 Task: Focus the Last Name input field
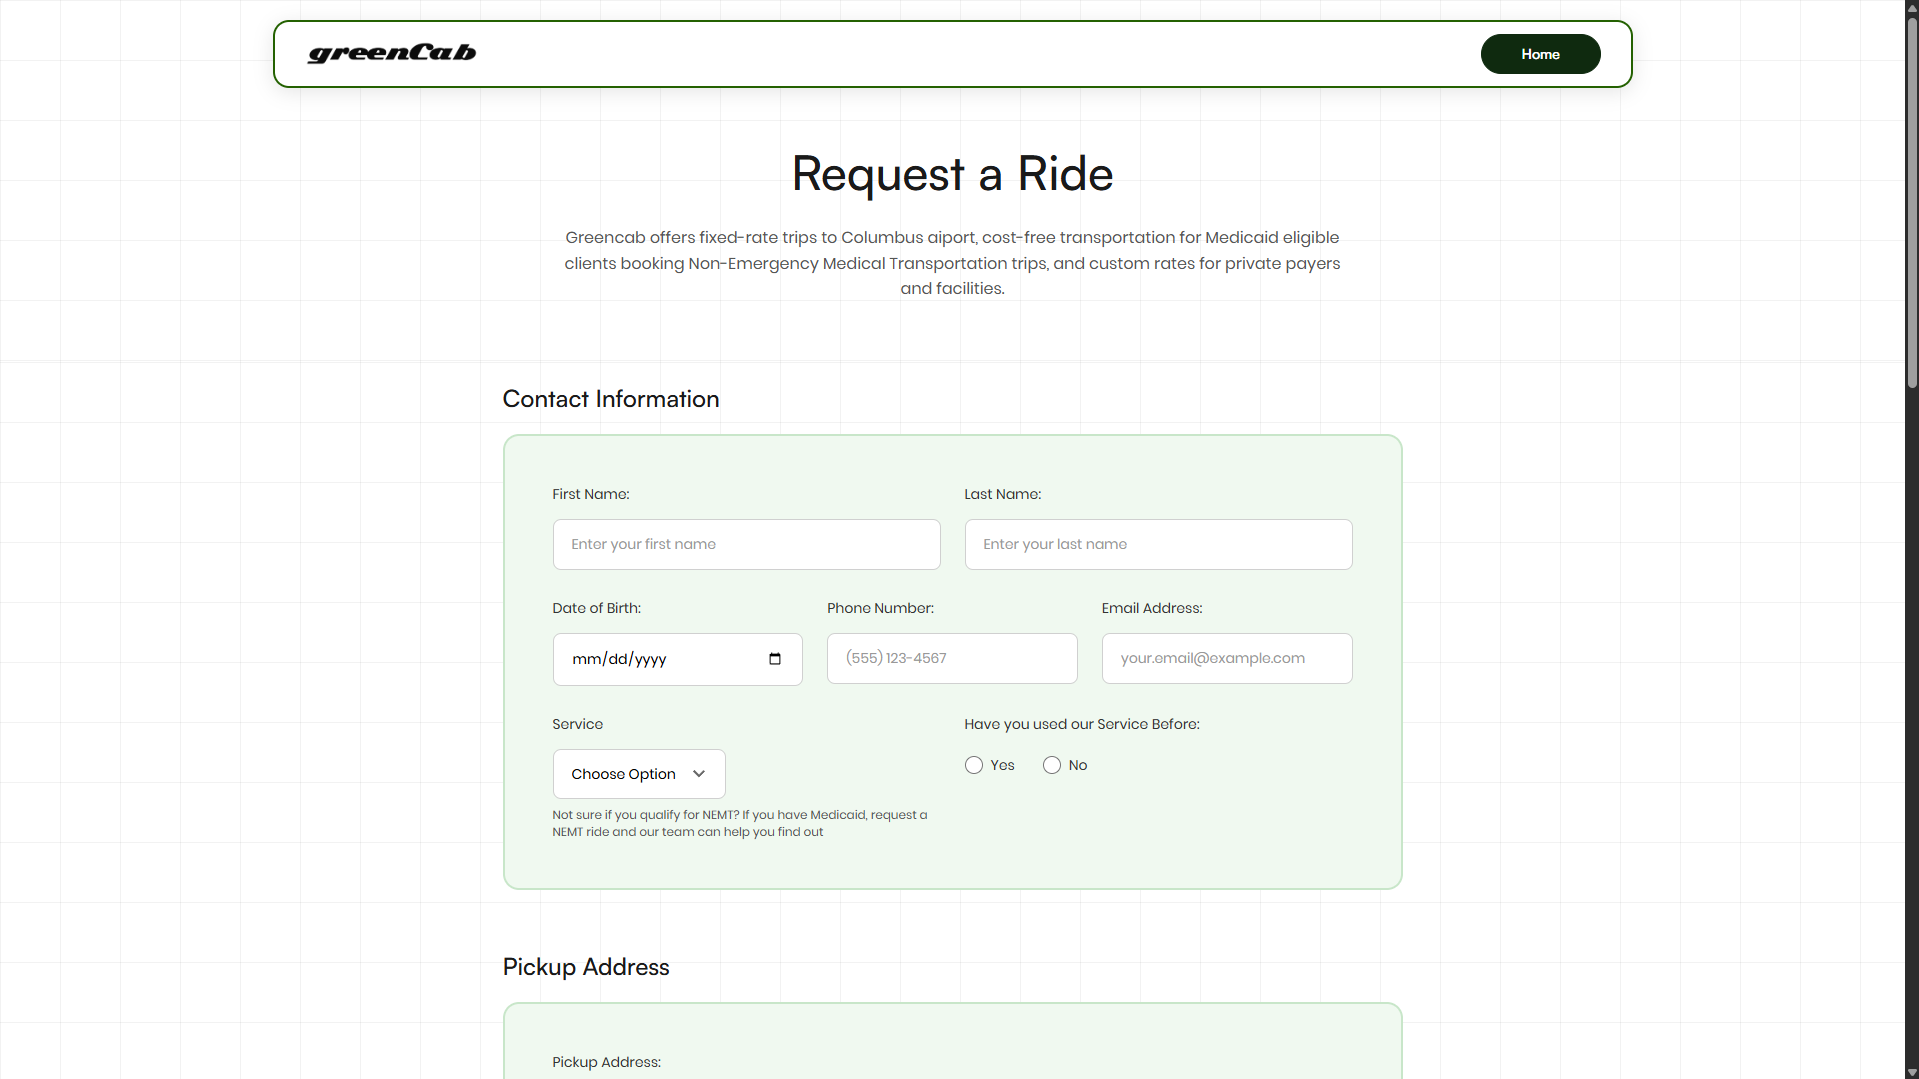pos(1157,544)
